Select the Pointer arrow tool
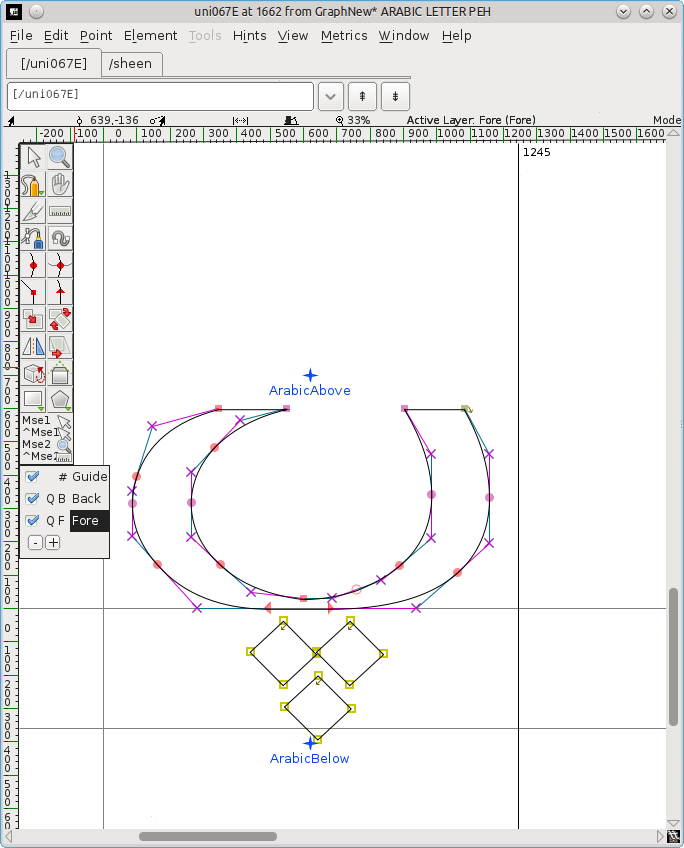 tap(33, 157)
